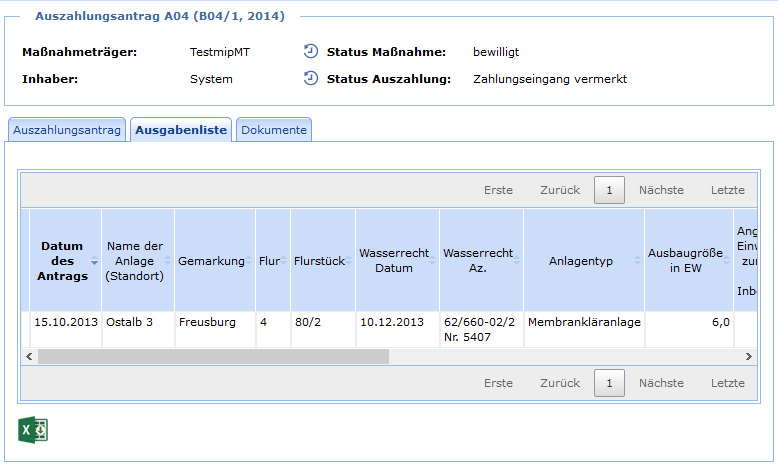Screen dimensions: 778x469
Task: Click heading Auszahlungsantrag A04 (B04/1, 2014)
Action: [160, 16]
